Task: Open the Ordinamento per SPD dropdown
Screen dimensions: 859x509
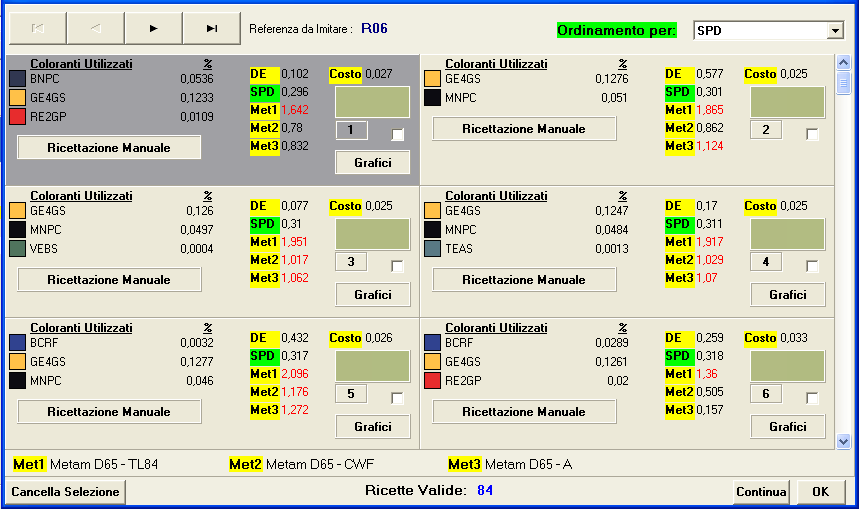Action: point(835,31)
